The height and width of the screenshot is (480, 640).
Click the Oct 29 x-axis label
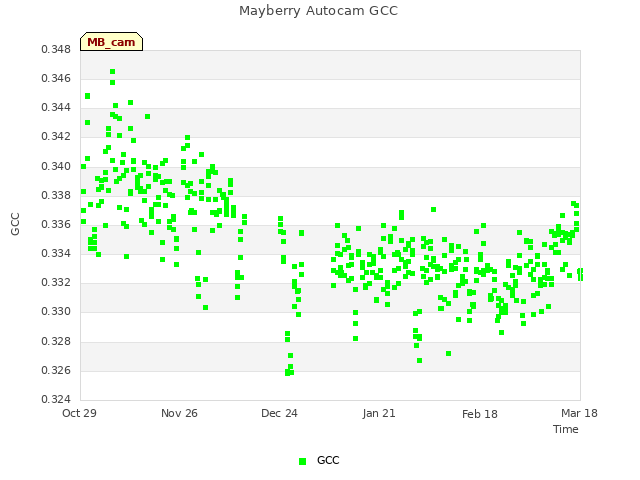[79, 413]
